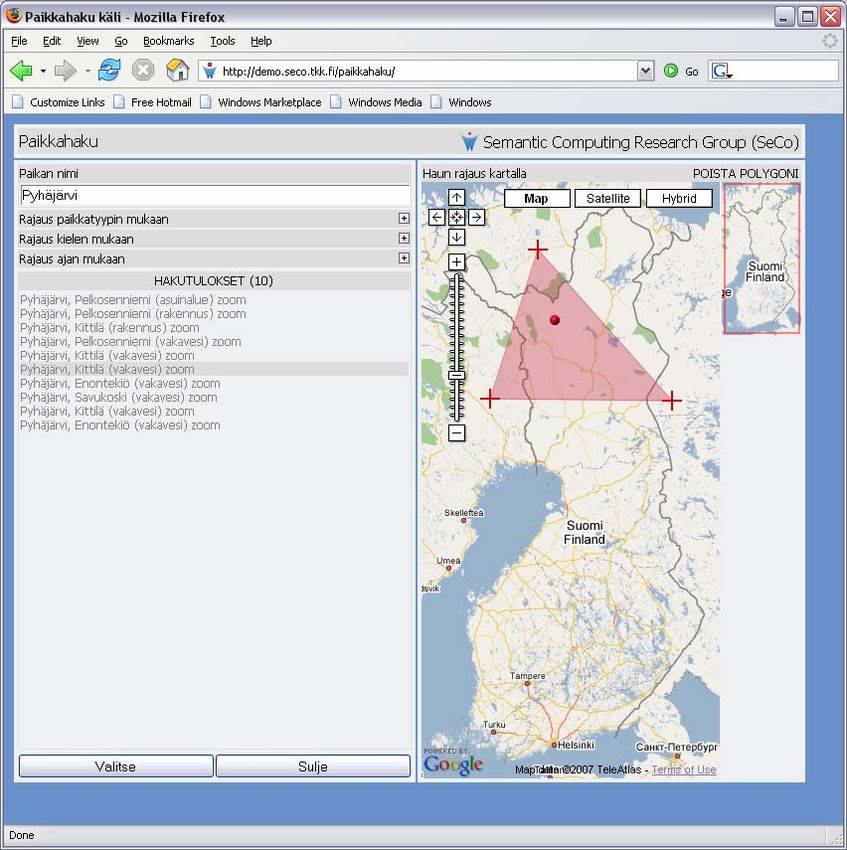Open the Edit menu
The height and width of the screenshot is (850, 847).
(52, 41)
